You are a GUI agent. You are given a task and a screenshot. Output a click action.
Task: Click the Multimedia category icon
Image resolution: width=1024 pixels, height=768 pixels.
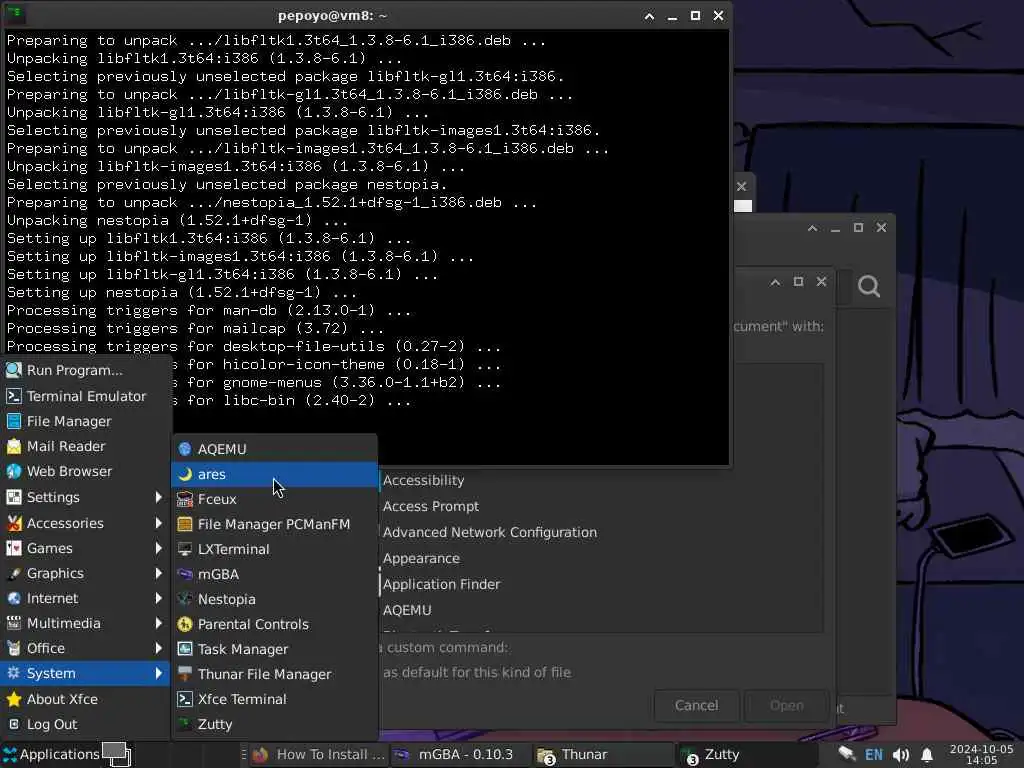point(14,623)
